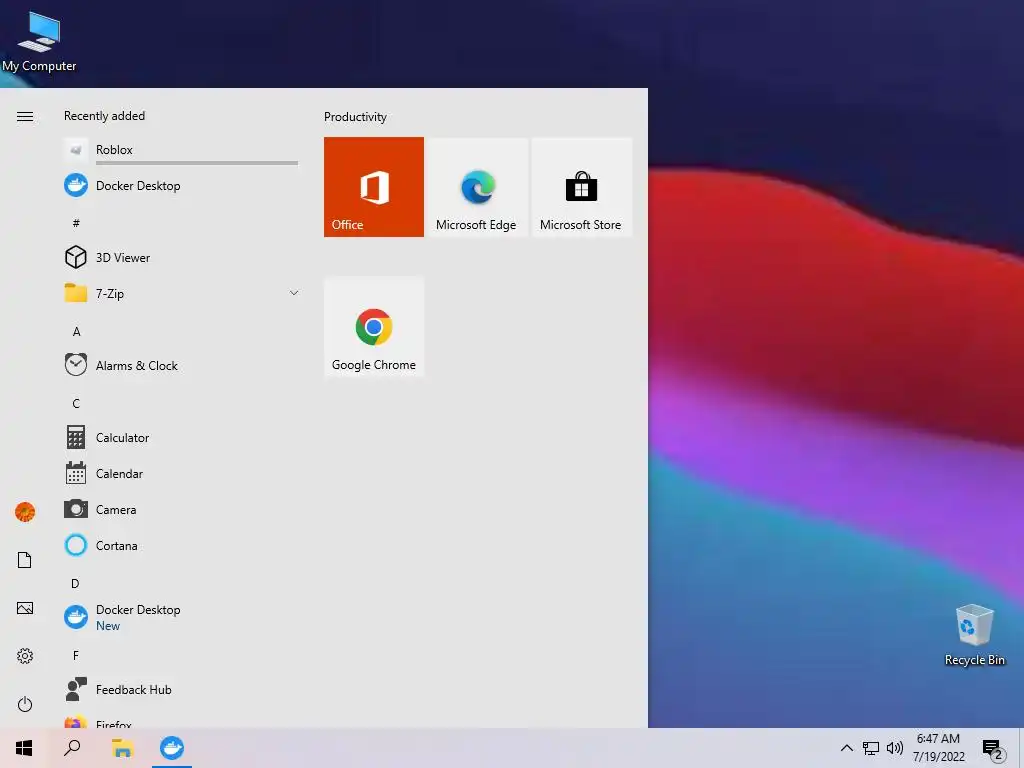Select My Computer desktop icon

[x=39, y=42]
